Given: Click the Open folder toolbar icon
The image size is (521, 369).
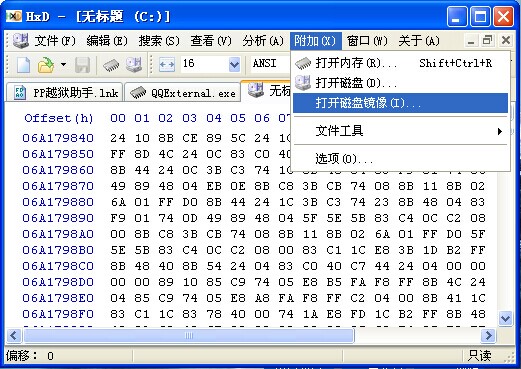Looking at the screenshot, I should pyautogui.click(x=46, y=64).
